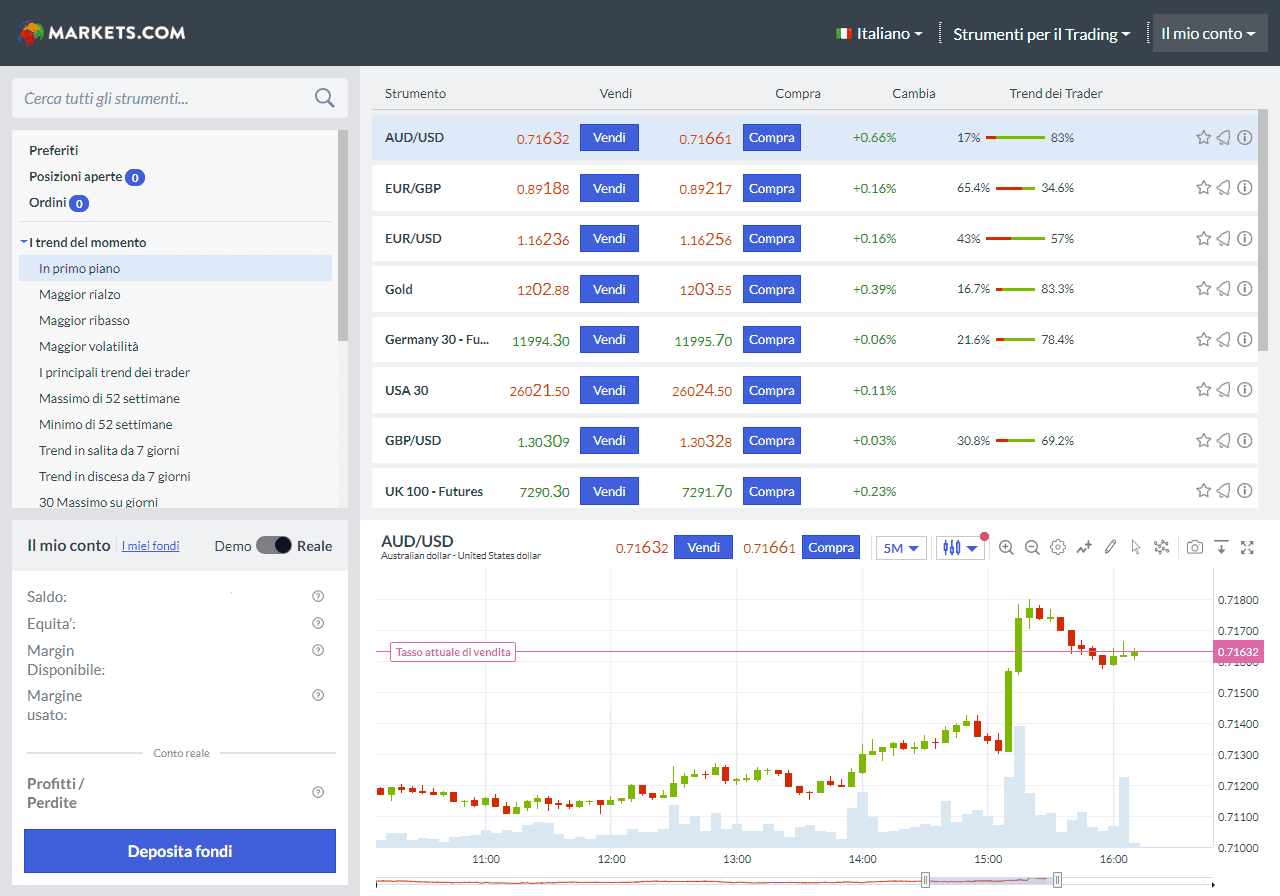Zoom in on the AUD/USD chart
Screen dimensions: 1280x896
(x=1006, y=547)
